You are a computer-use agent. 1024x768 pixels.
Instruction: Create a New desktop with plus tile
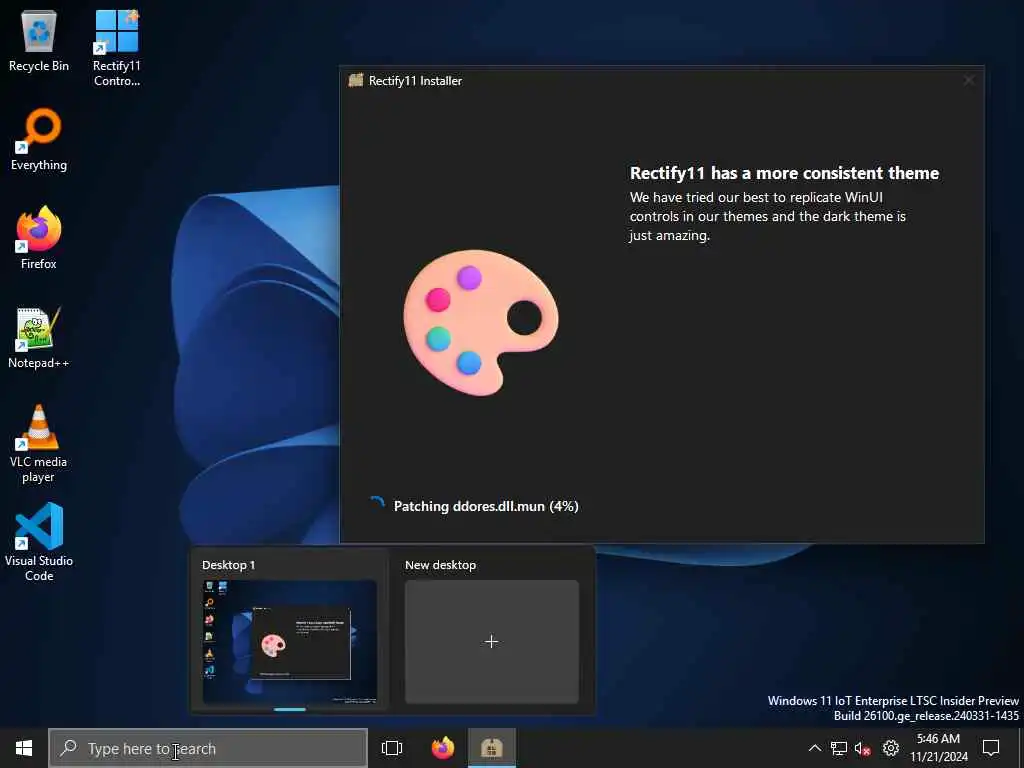492,642
